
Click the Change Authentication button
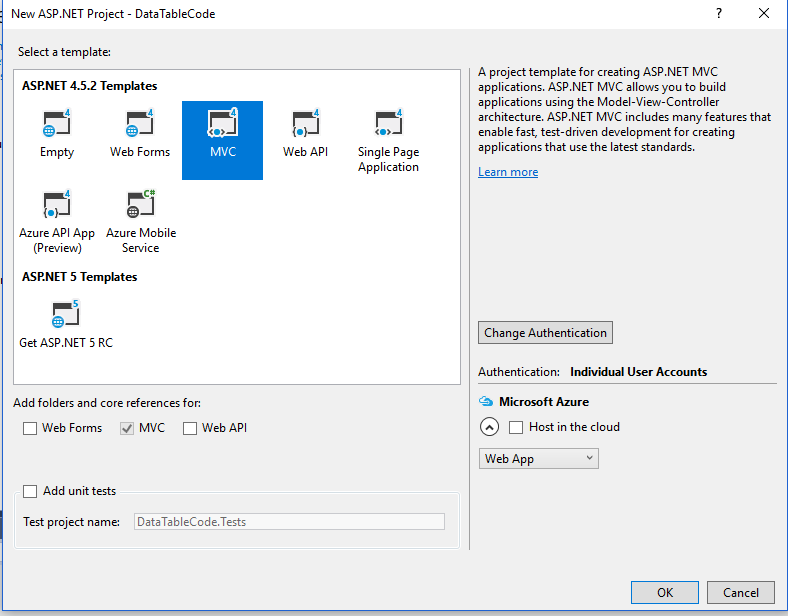pyautogui.click(x=545, y=333)
